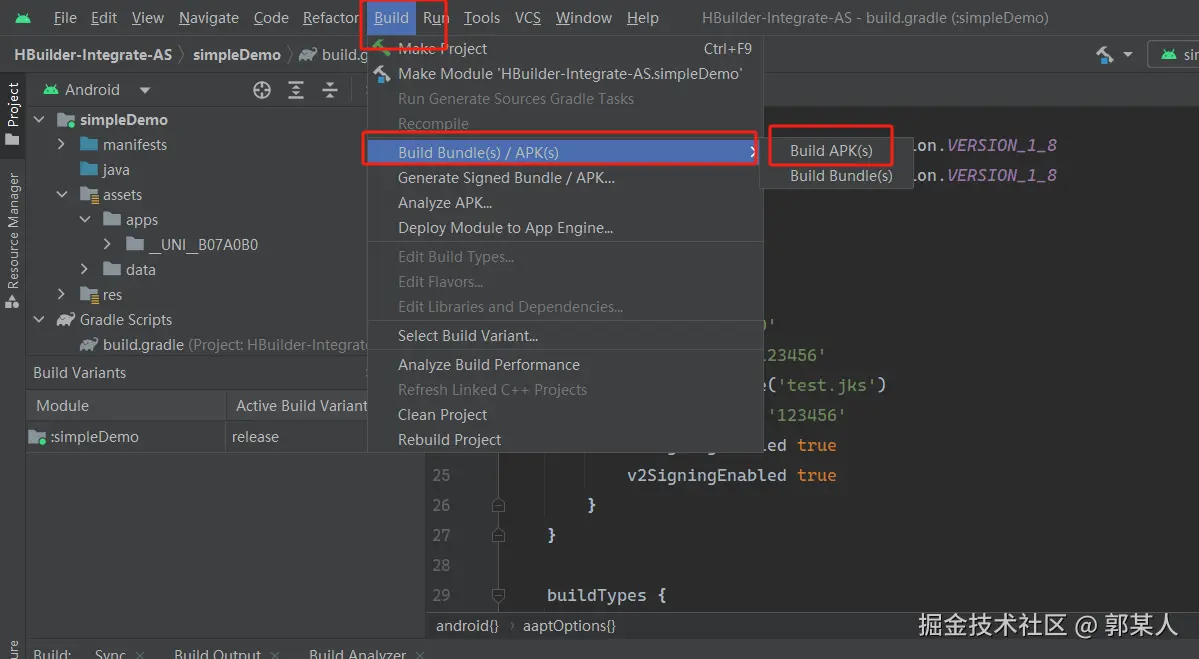
Task: Expand the data folder
Action: click(84, 269)
